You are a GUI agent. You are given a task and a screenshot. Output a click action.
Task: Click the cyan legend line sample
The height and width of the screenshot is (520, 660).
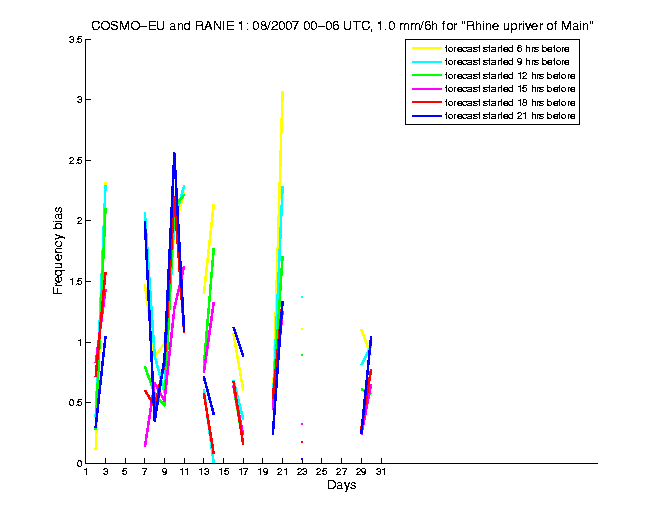coord(427,62)
